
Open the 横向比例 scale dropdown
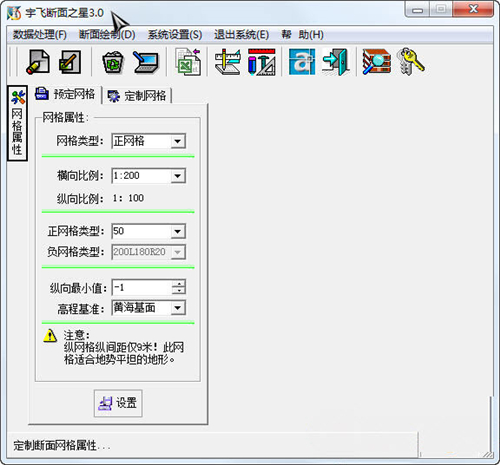pos(178,176)
